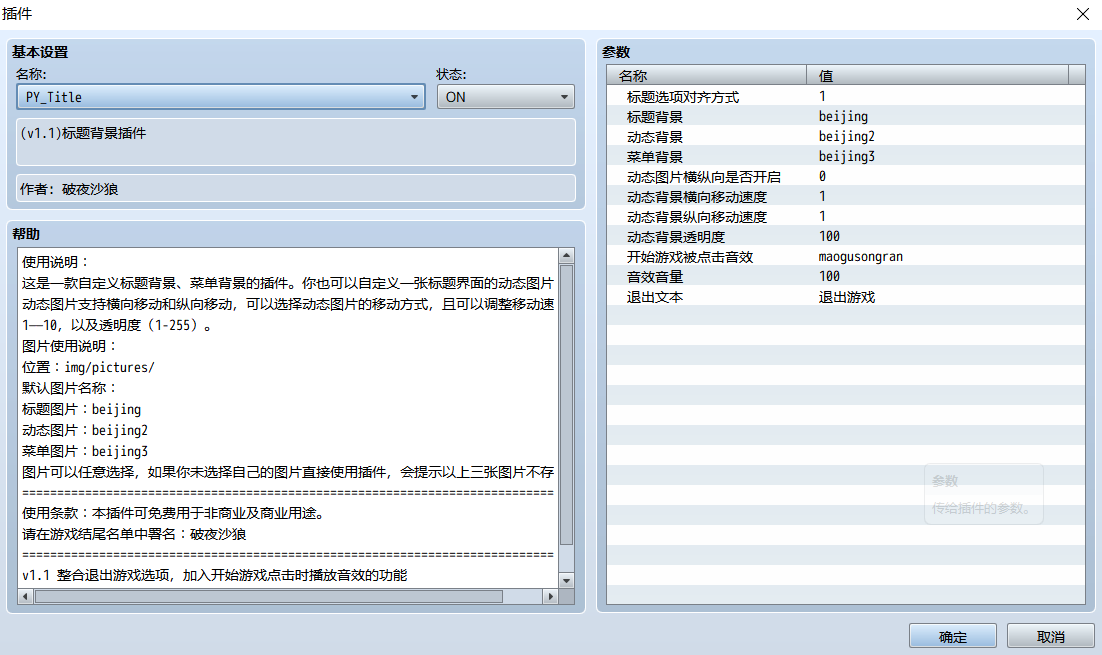Click the value maogusongran
This screenshot has height=655, width=1102.
coord(860,257)
